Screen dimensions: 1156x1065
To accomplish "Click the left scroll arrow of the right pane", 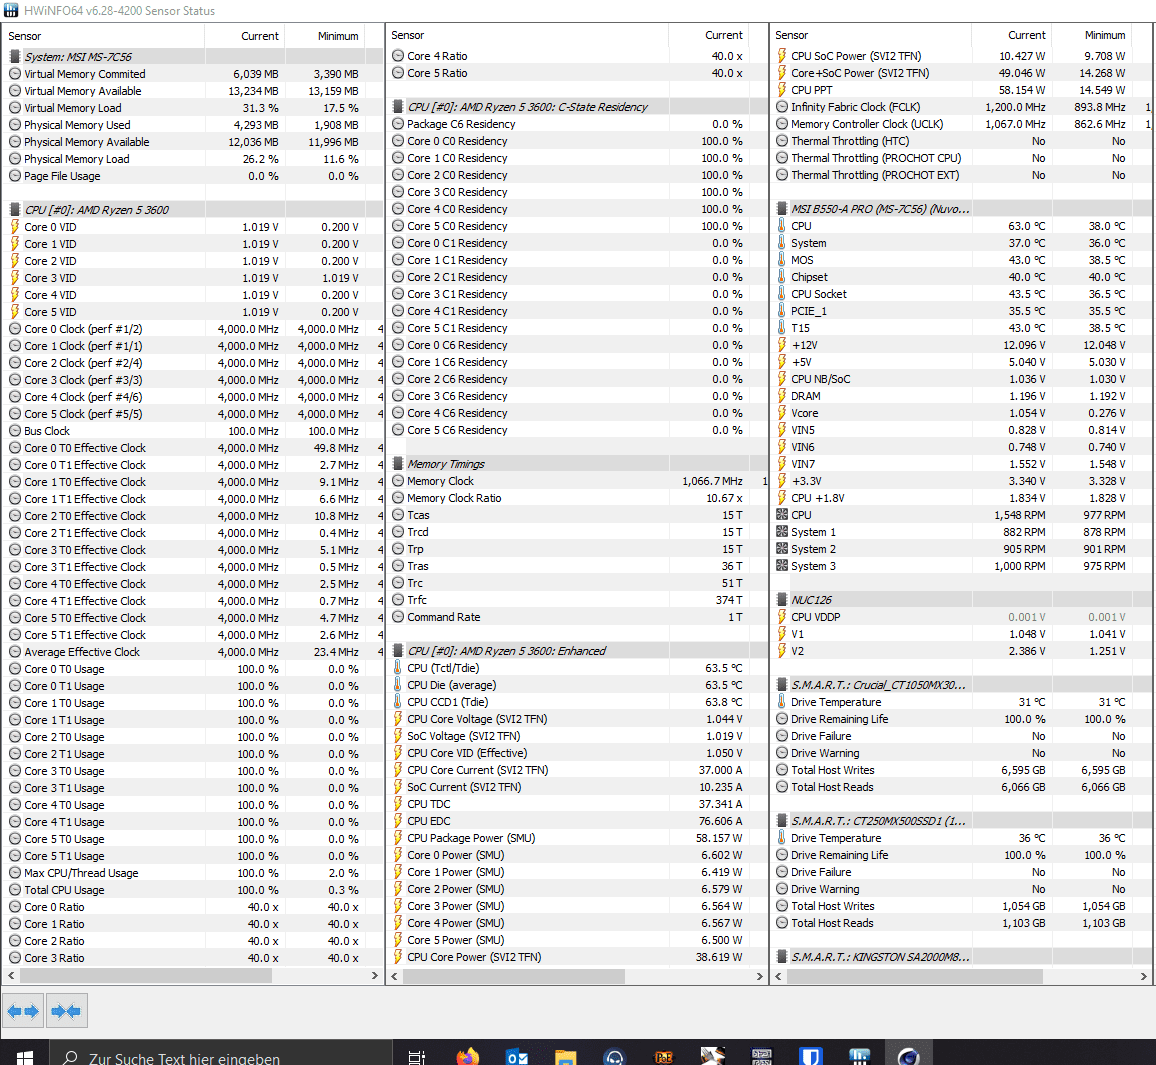I will tap(778, 977).
